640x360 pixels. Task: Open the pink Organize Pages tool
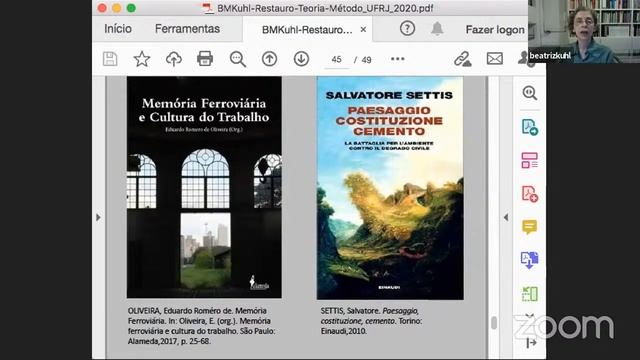[529, 160]
